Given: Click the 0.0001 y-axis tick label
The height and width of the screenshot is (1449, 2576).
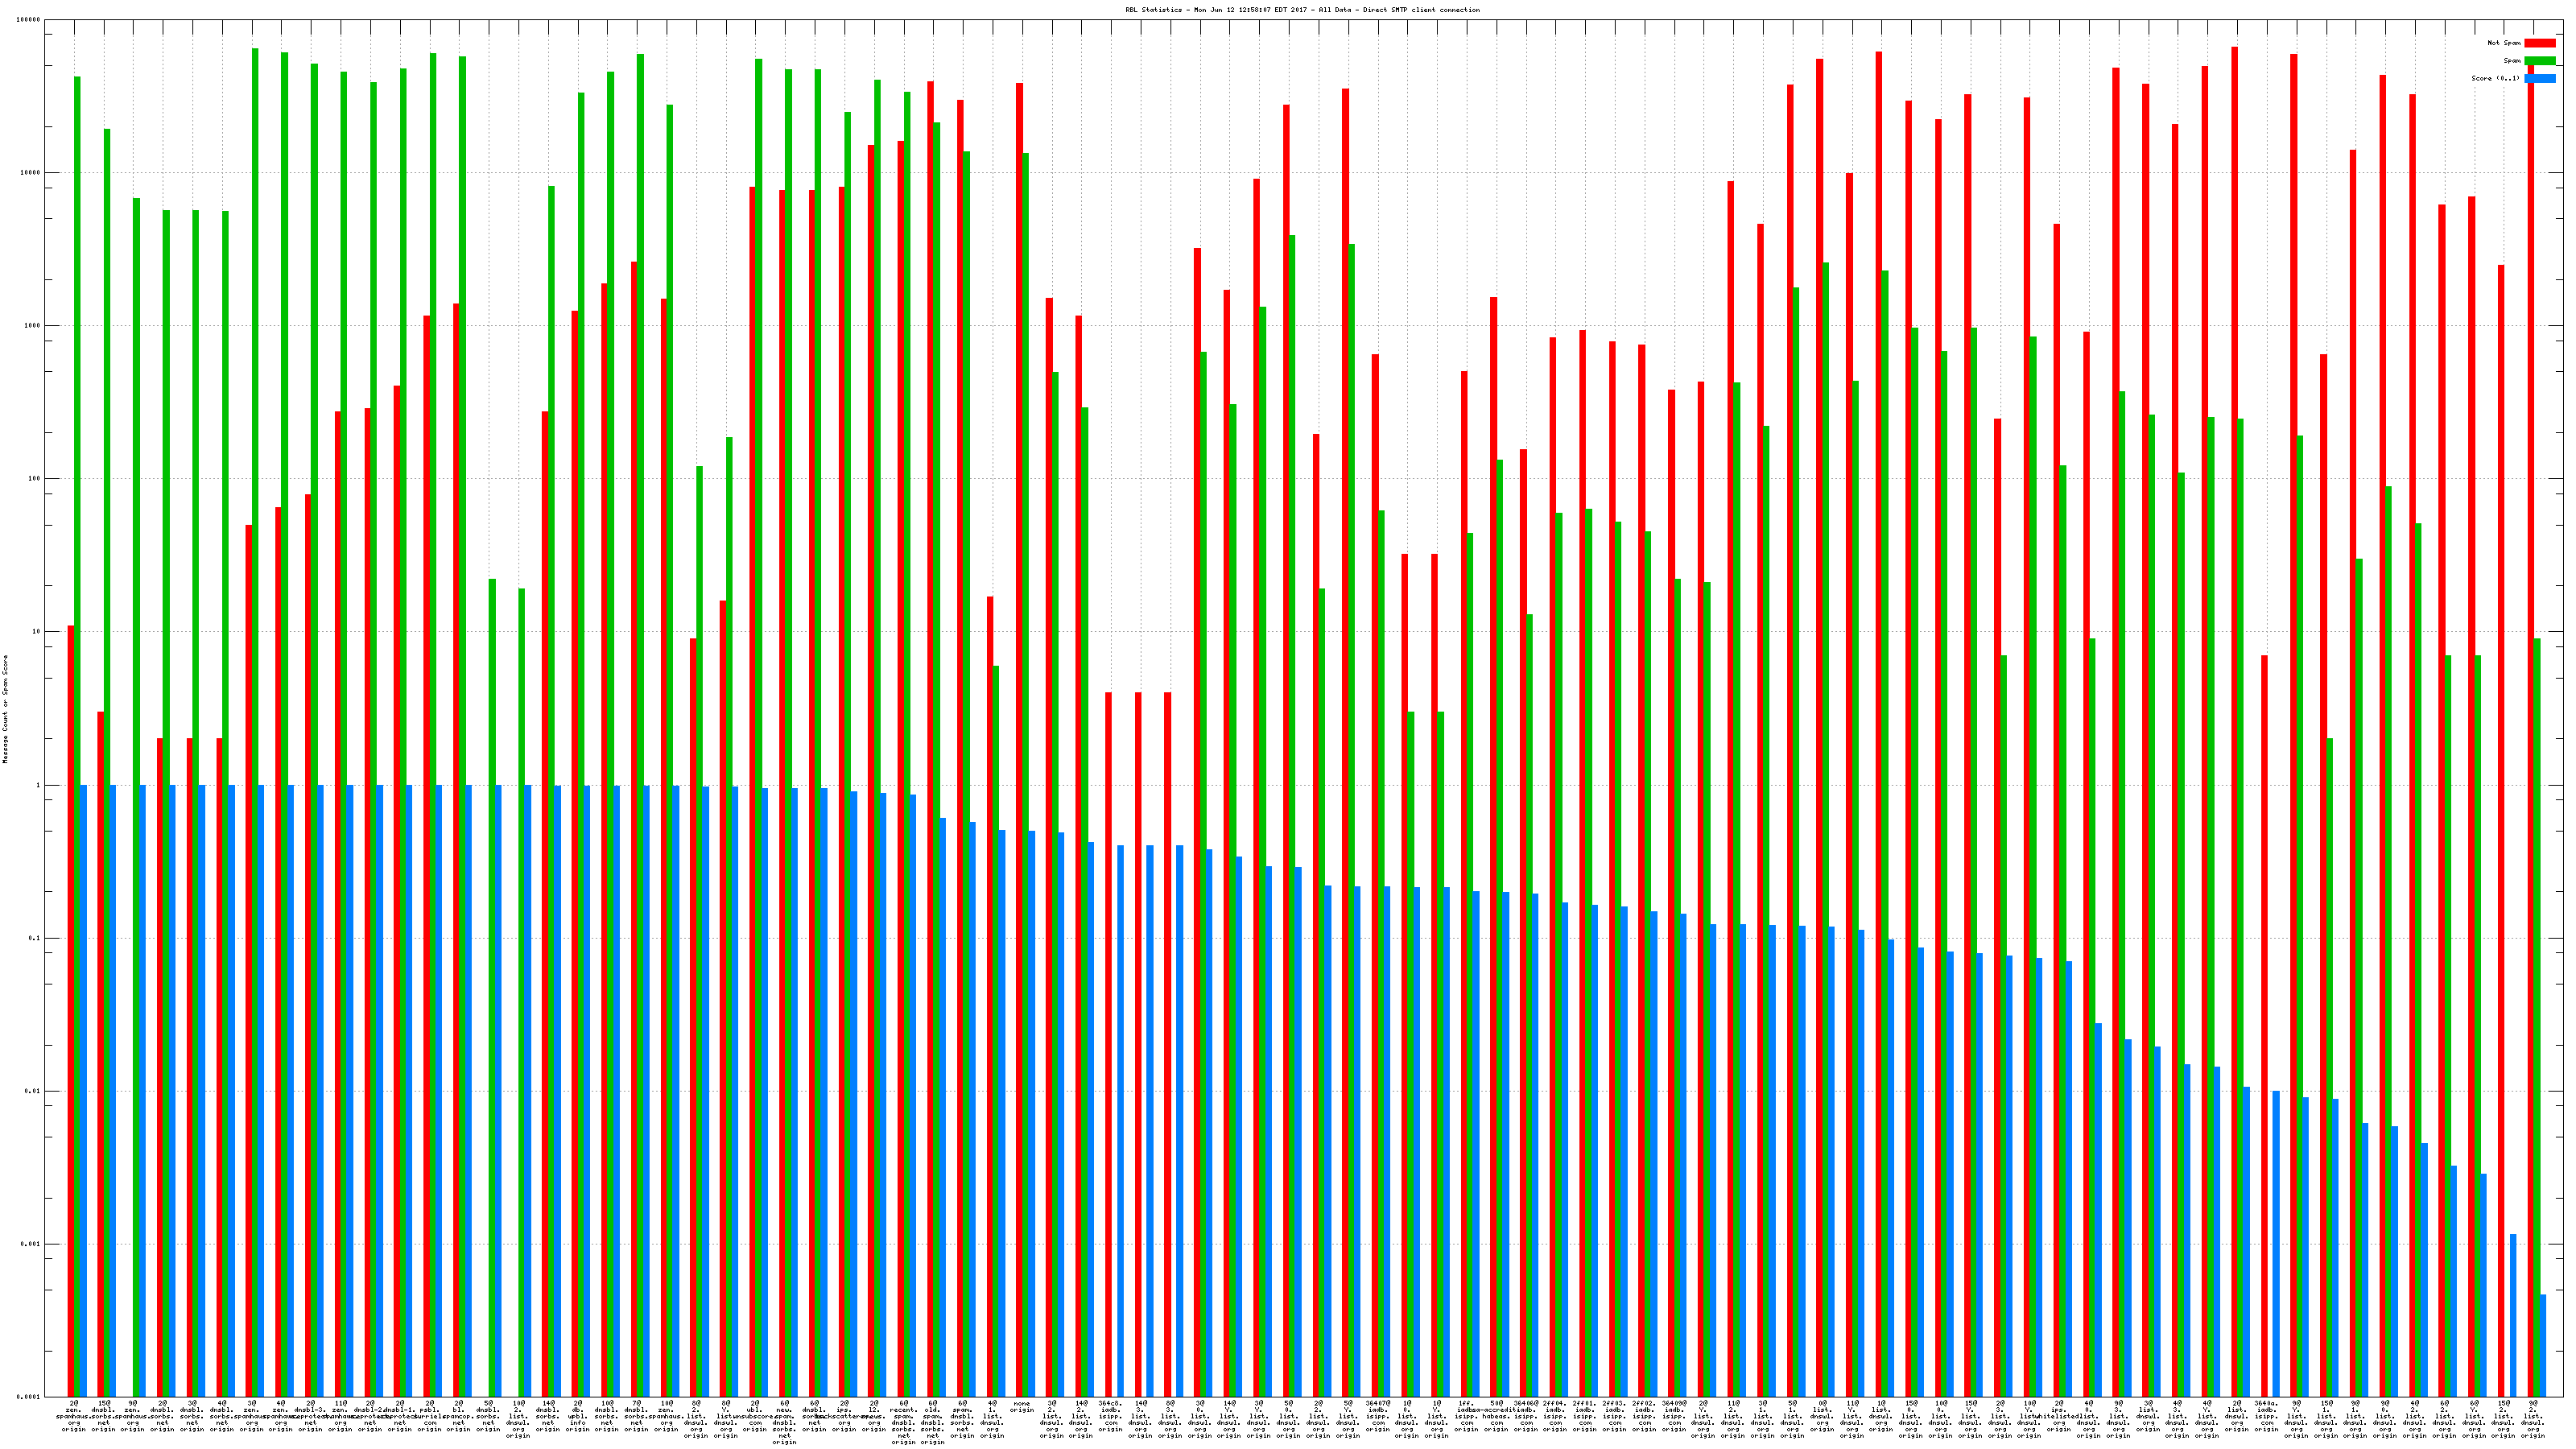Looking at the screenshot, I should 30,1397.
